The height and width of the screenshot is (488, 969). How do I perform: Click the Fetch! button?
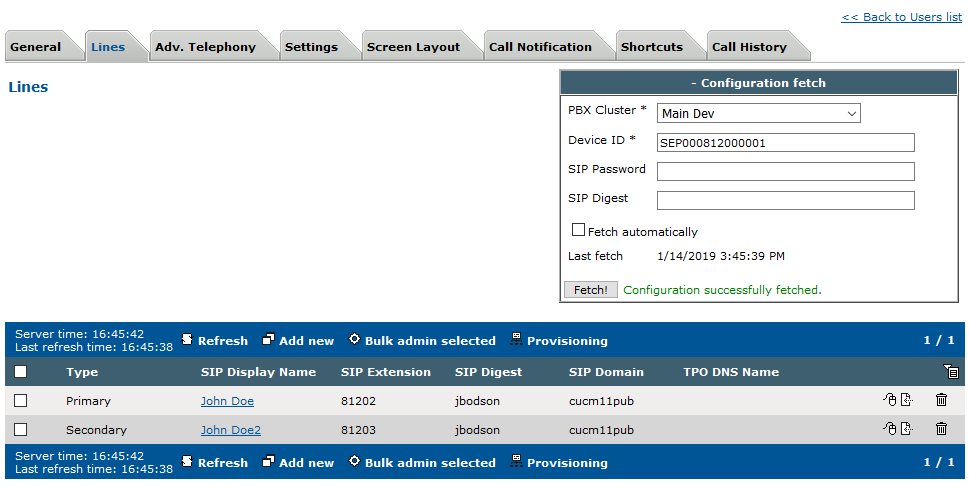click(x=591, y=290)
